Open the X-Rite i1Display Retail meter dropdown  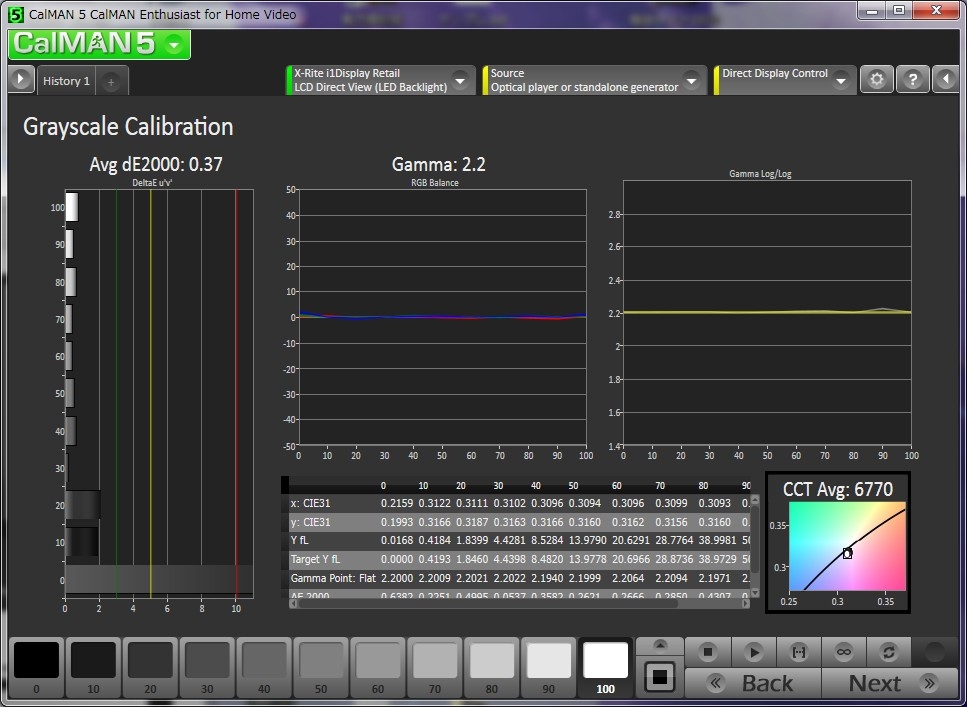[460, 80]
